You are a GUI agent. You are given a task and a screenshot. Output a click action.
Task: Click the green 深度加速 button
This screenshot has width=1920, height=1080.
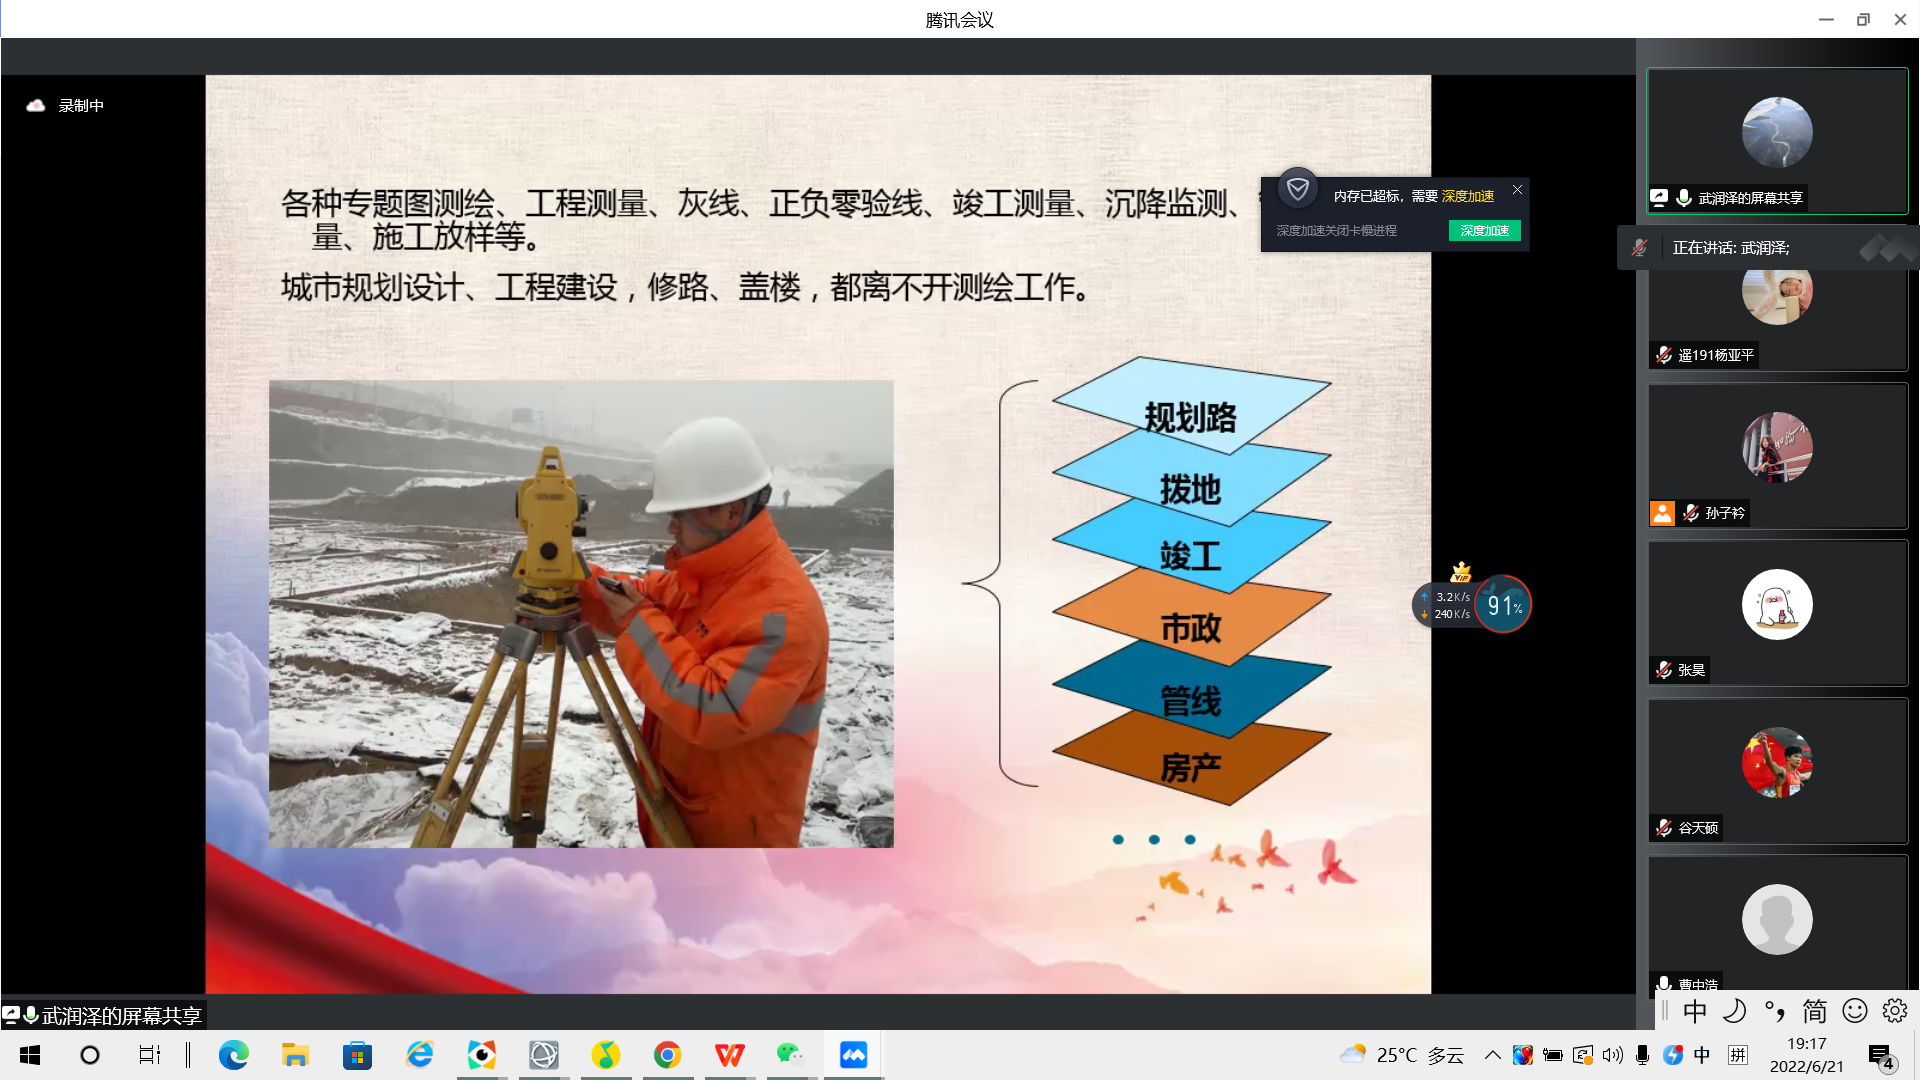(1484, 231)
